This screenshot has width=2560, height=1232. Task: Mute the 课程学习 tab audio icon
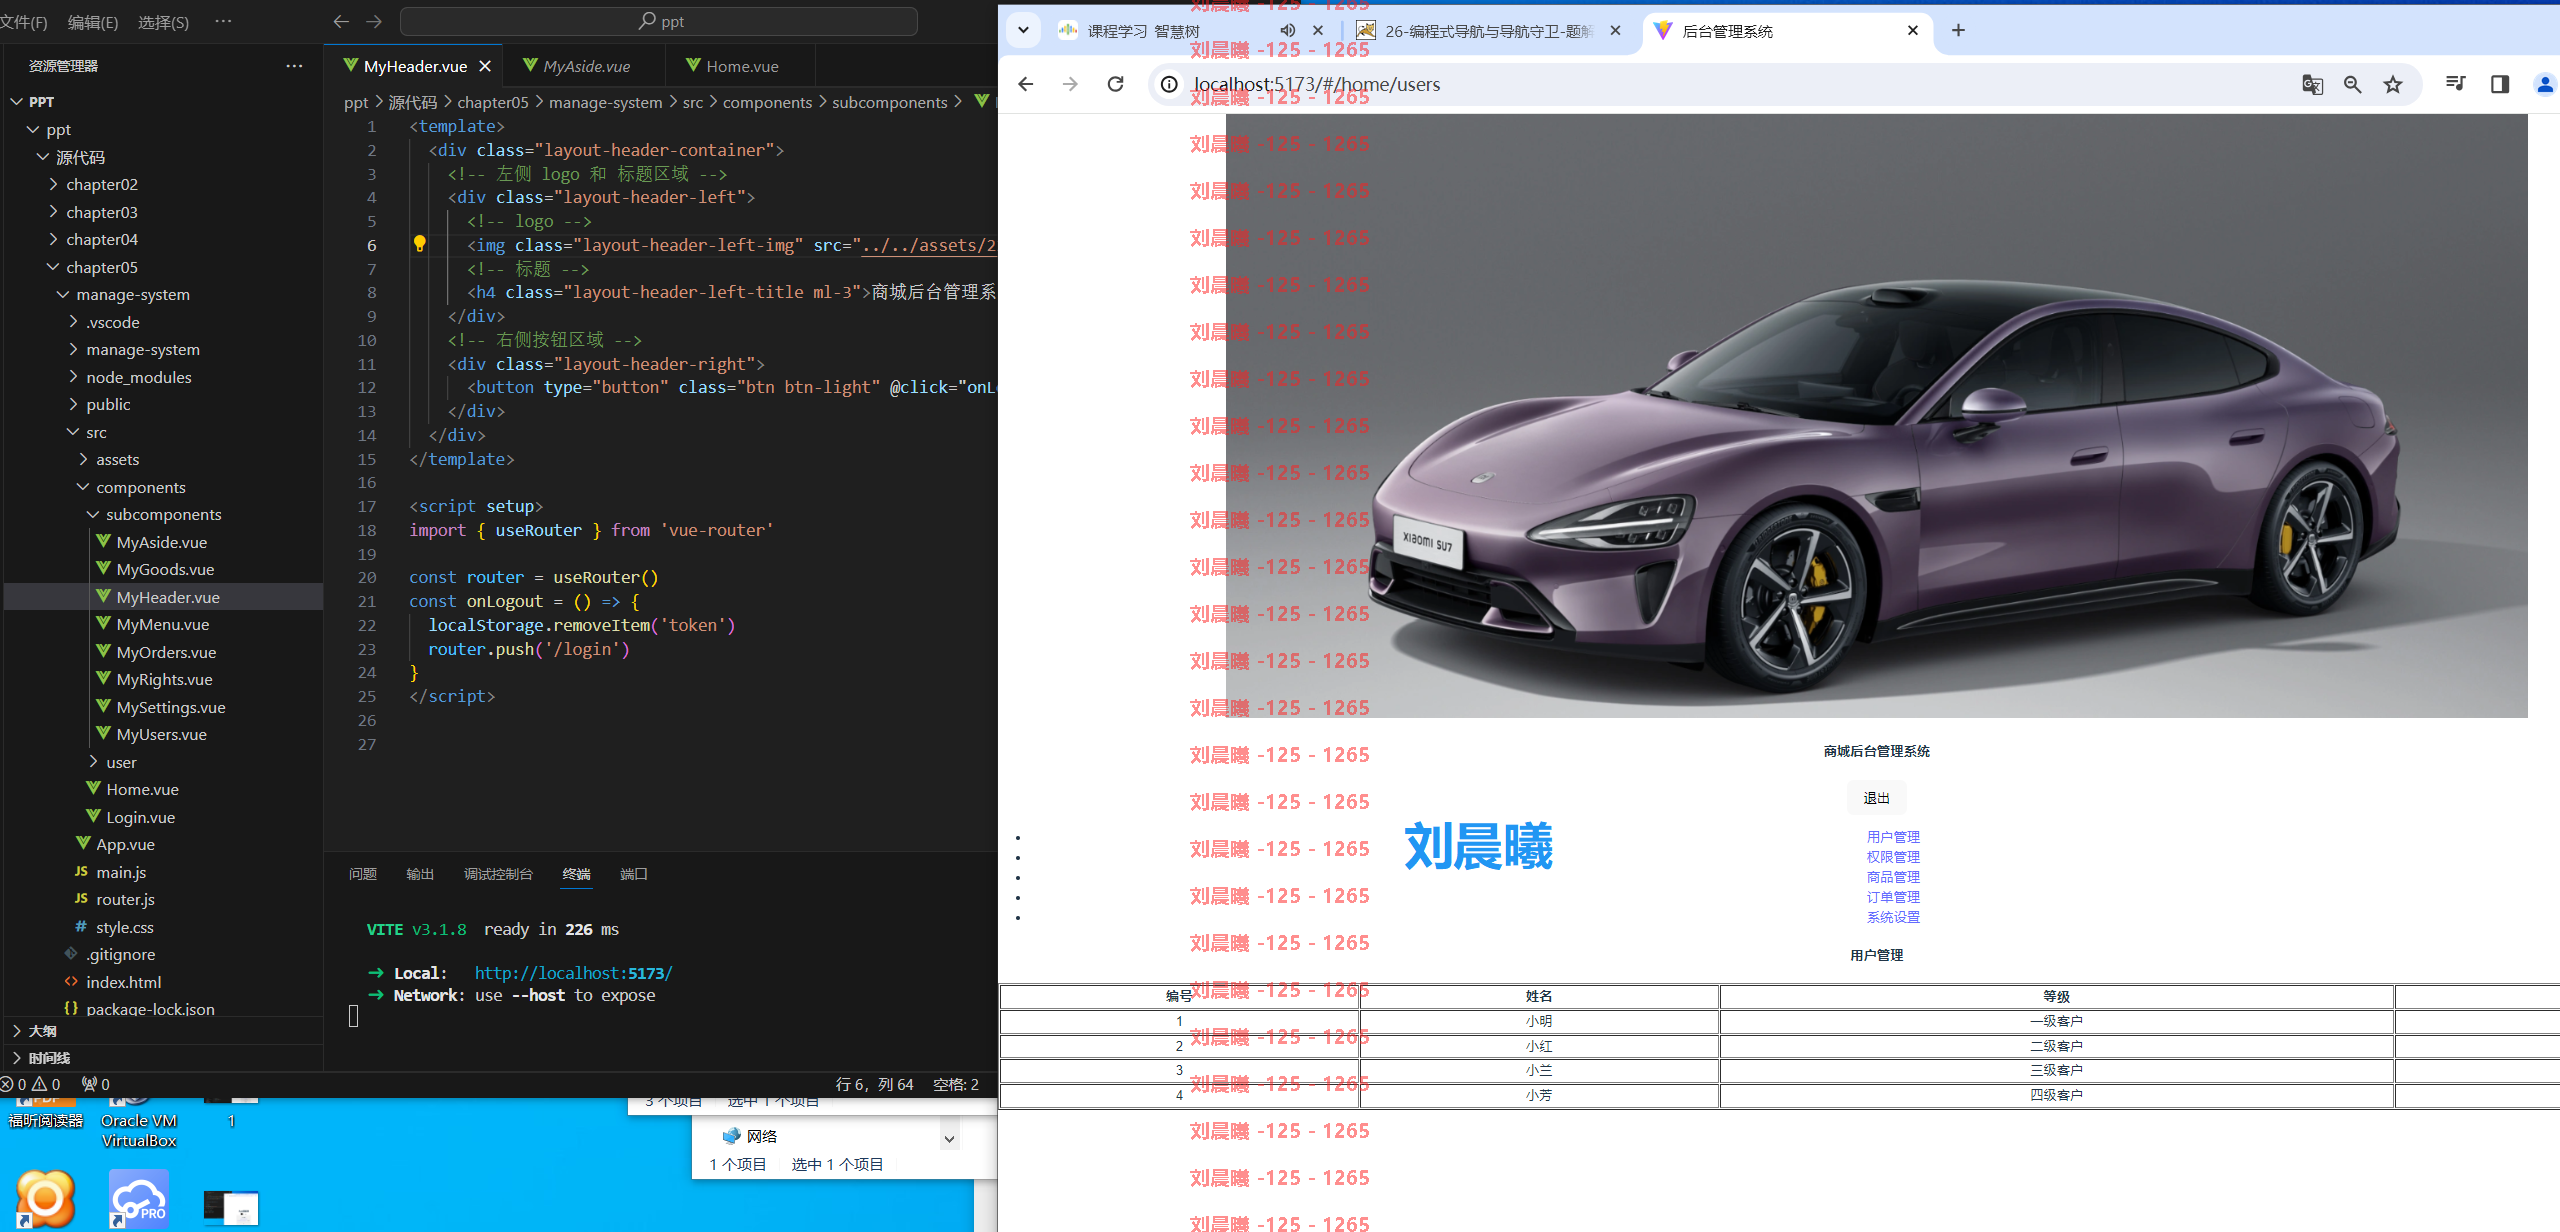[1288, 31]
